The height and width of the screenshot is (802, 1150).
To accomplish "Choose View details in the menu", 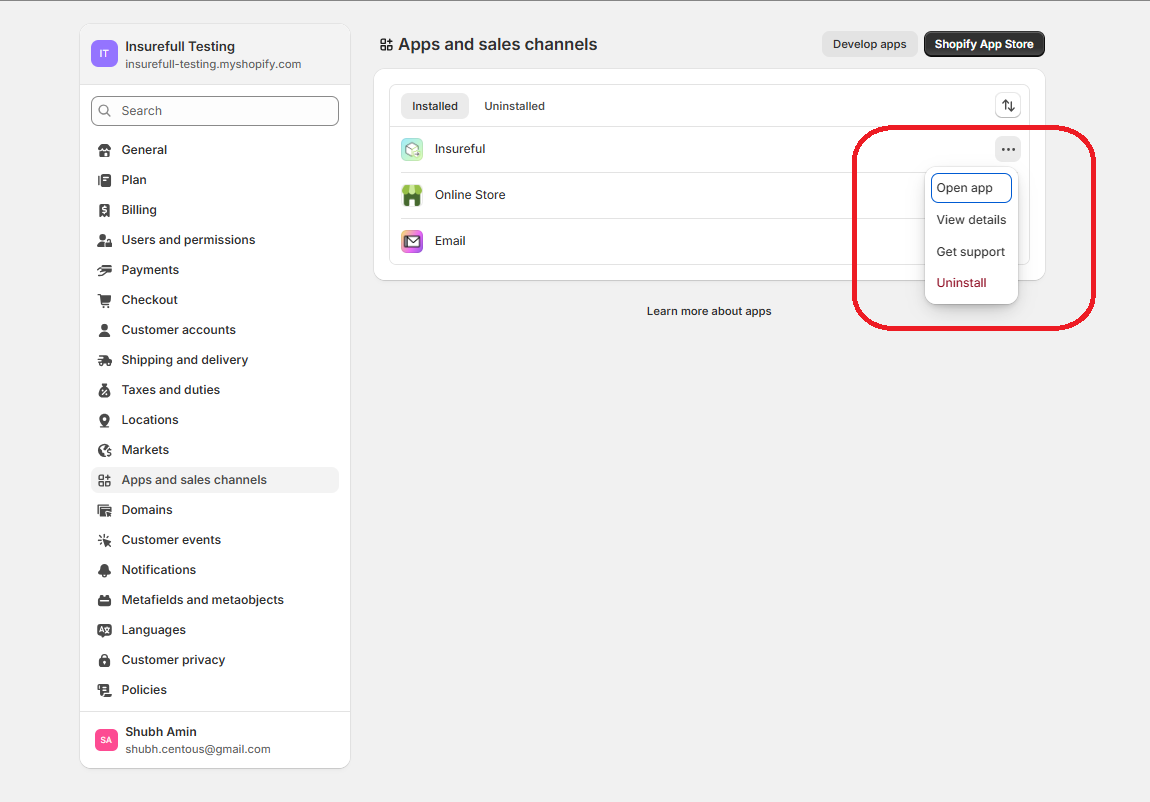I will click(971, 220).
